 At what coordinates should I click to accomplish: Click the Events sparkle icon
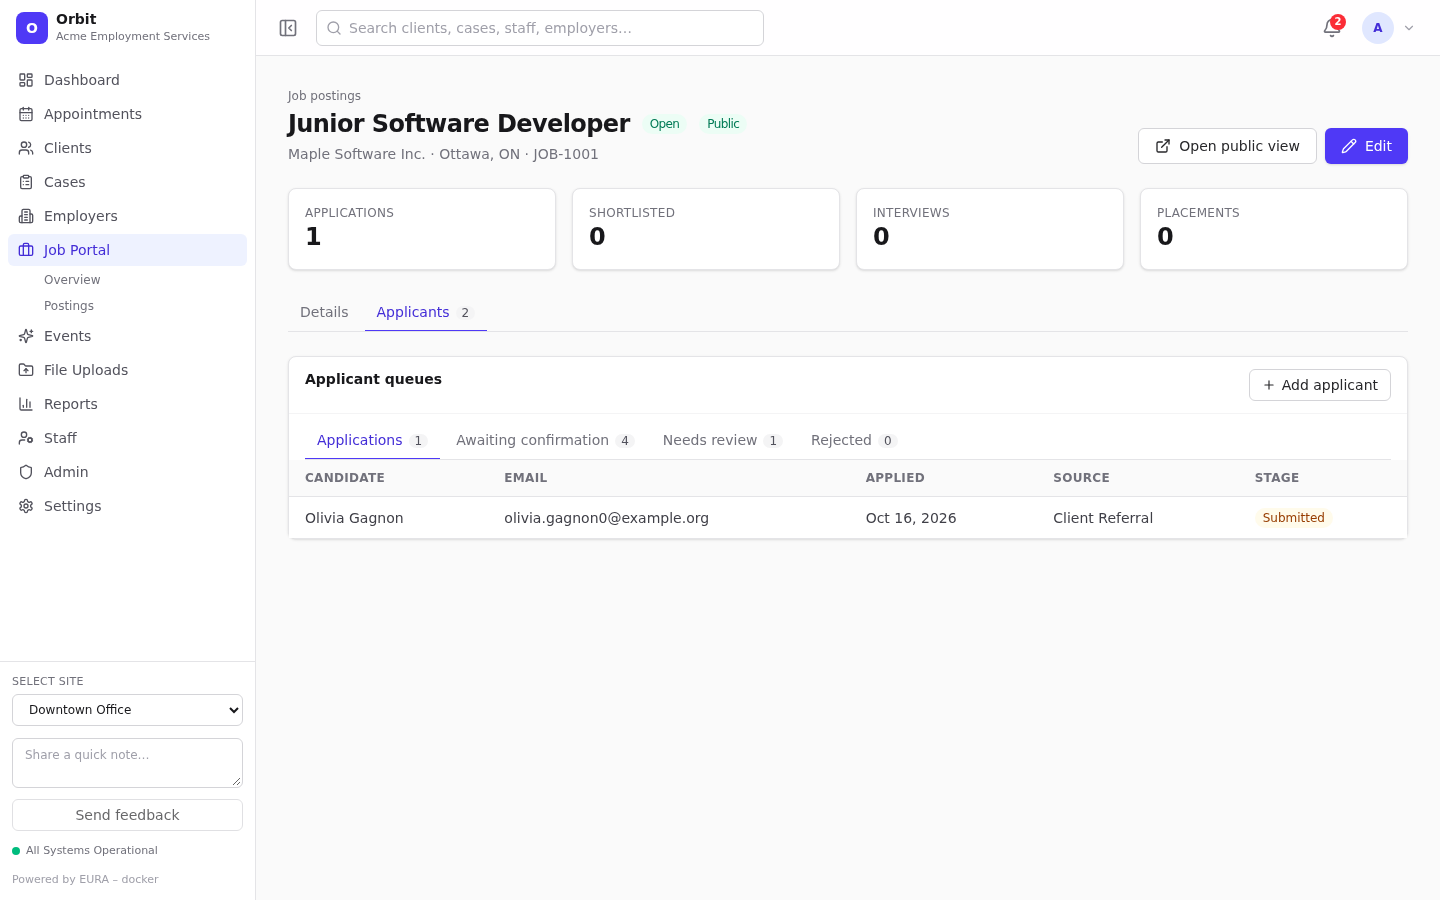tap(26, 336)
